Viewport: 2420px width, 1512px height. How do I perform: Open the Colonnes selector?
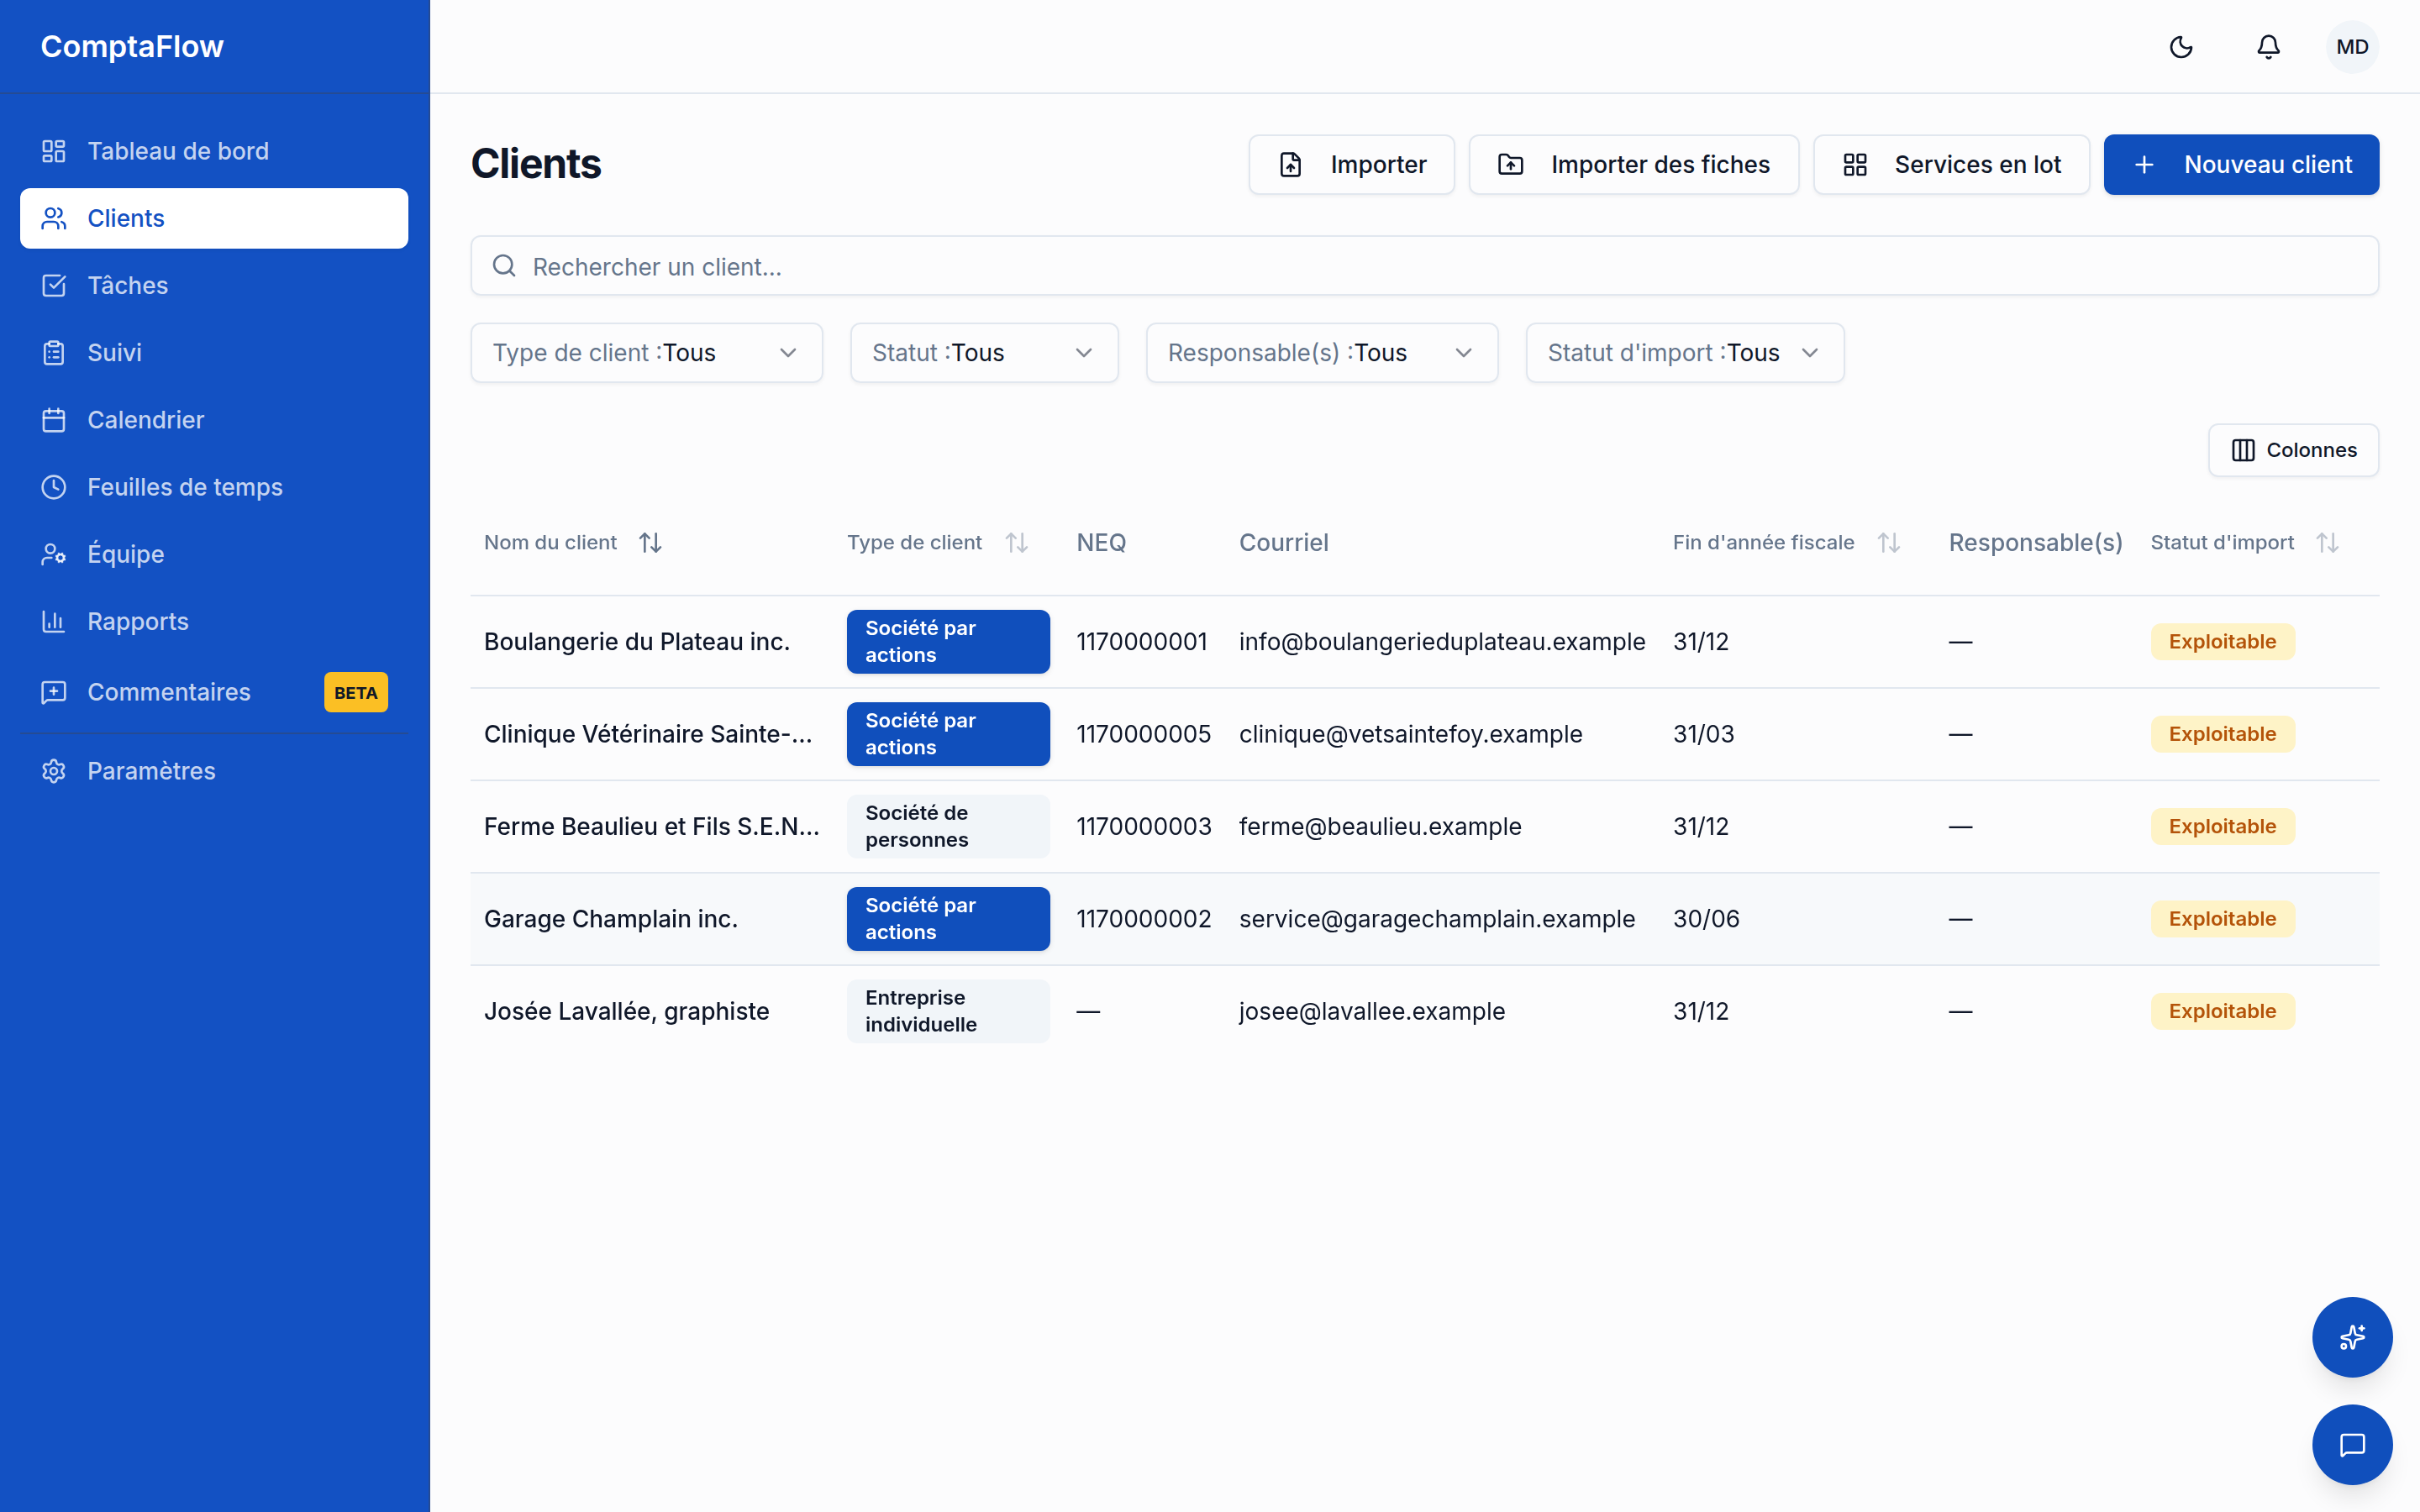(x=2293, y=450)
